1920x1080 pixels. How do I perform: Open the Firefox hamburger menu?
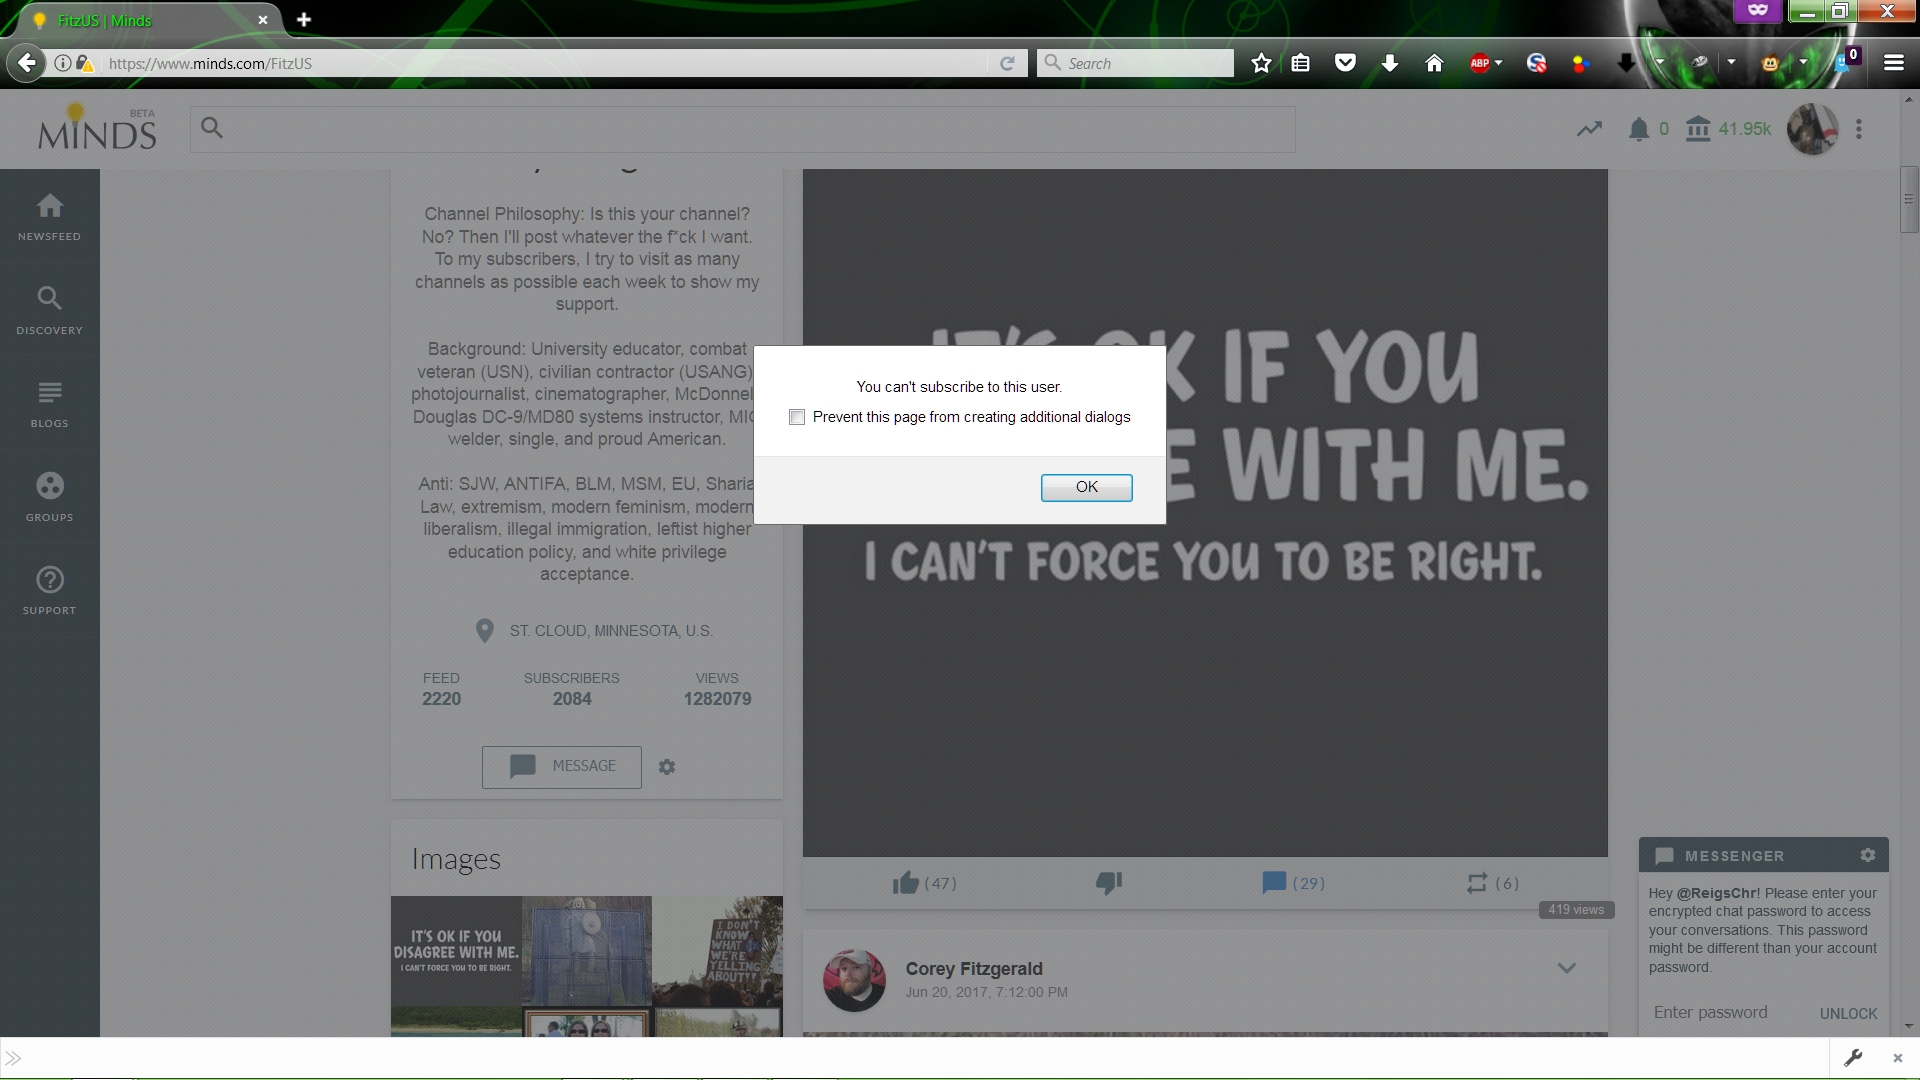coord(1893,63)
